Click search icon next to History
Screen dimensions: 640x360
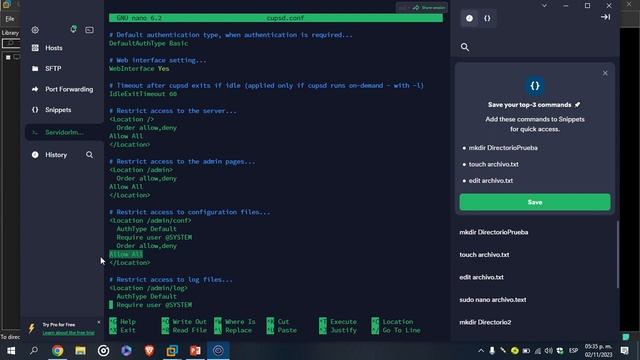click(x=89, y=155)
